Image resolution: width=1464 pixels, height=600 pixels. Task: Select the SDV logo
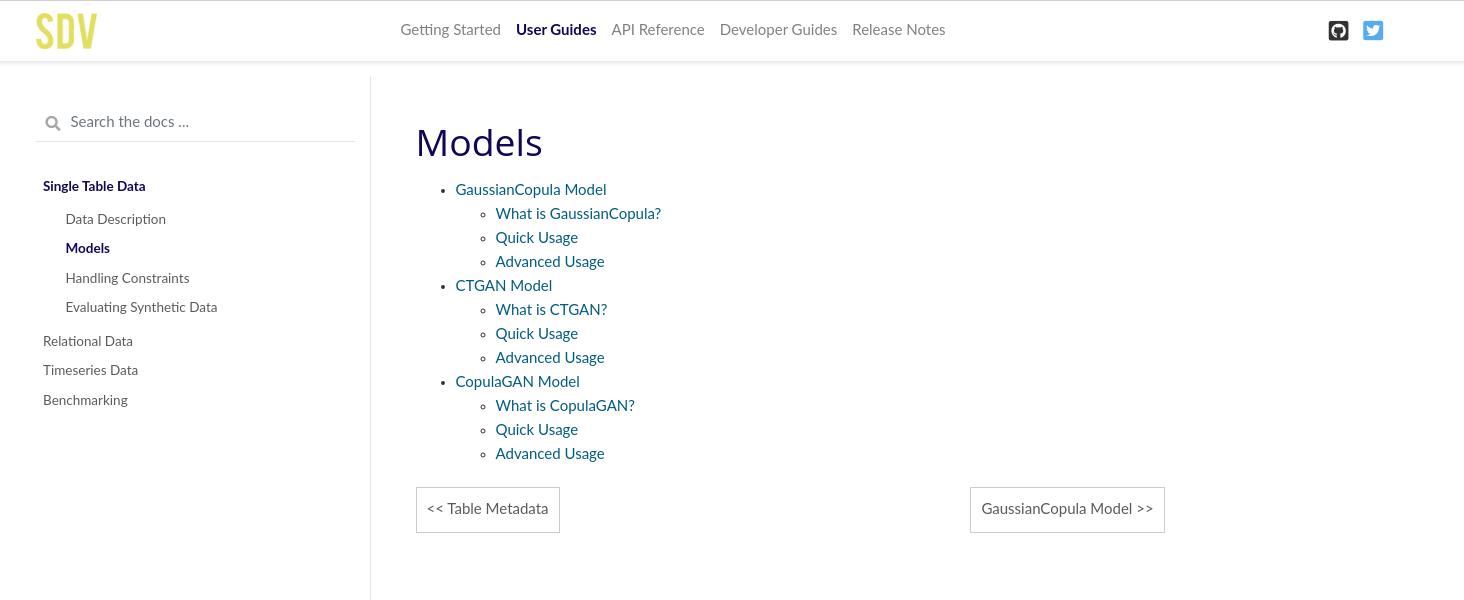click(x=65, y=30)
